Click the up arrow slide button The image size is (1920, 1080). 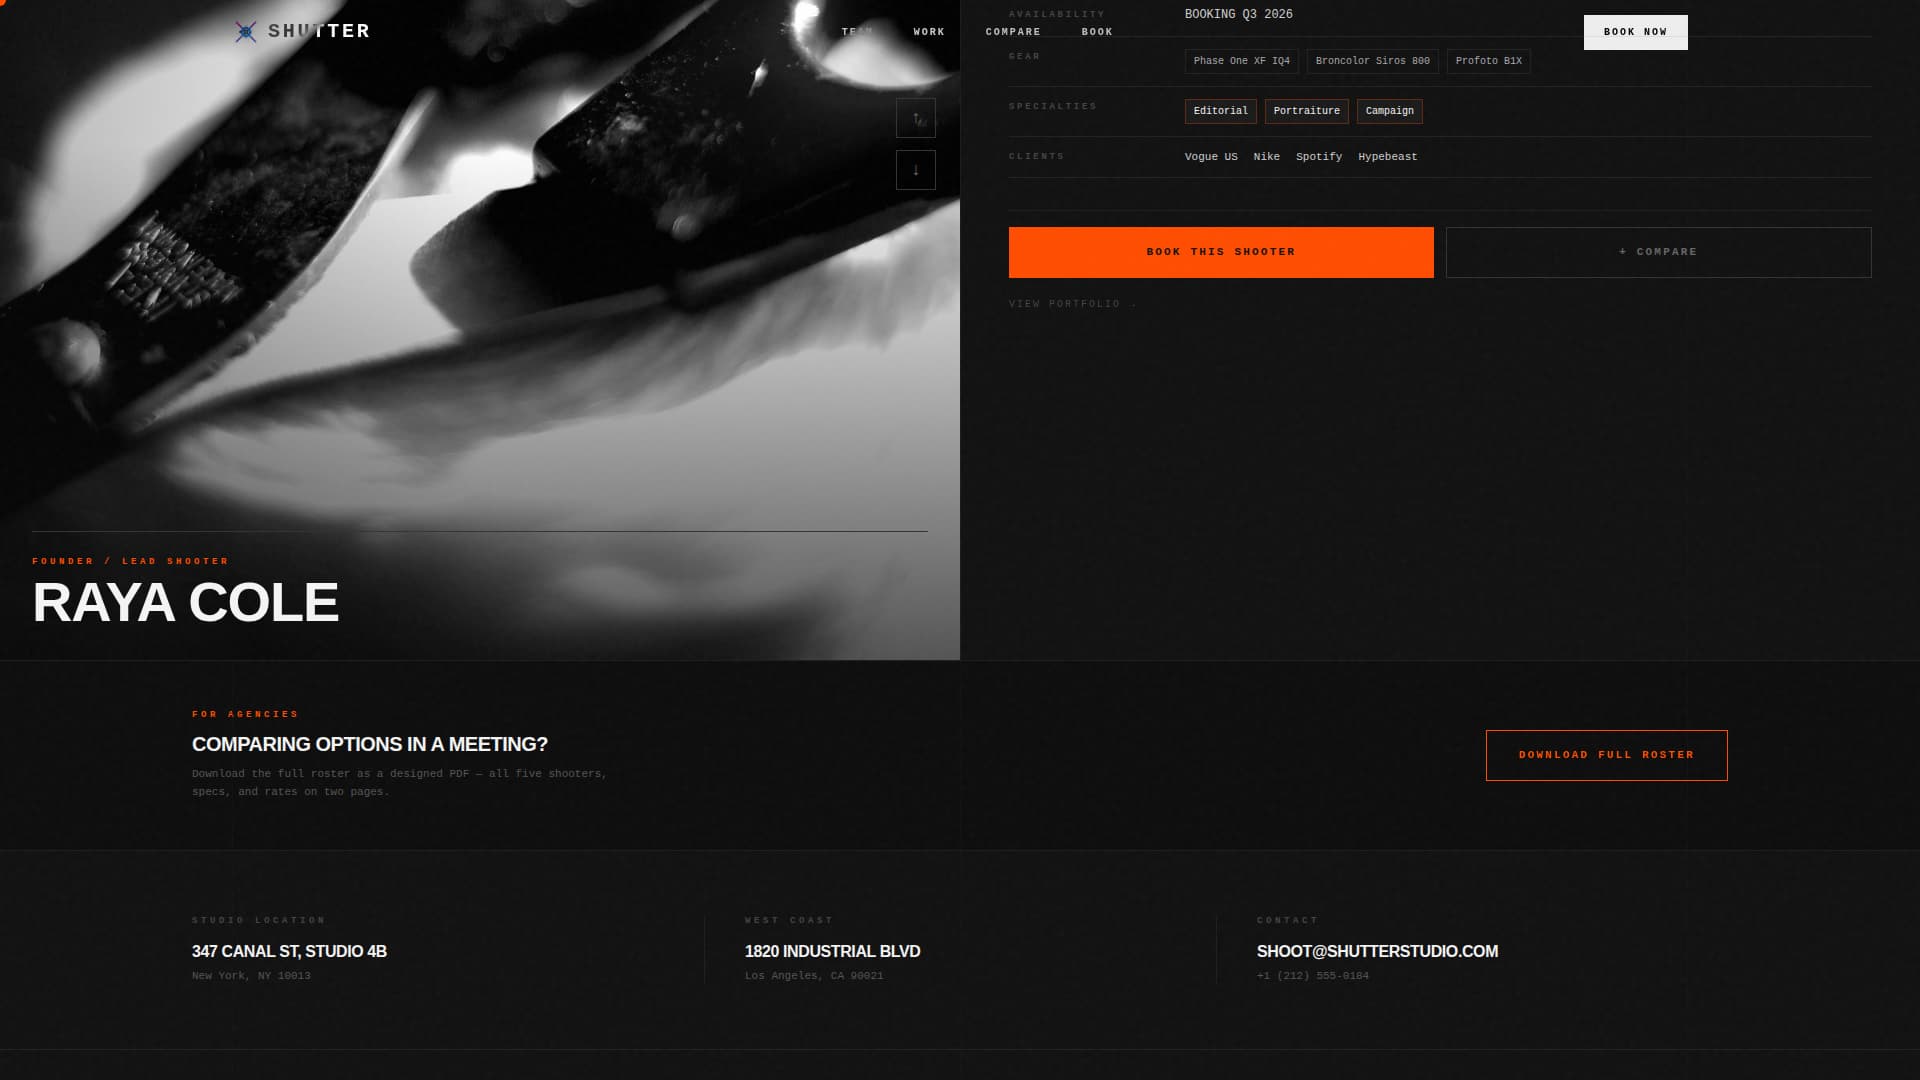(916, 118)
